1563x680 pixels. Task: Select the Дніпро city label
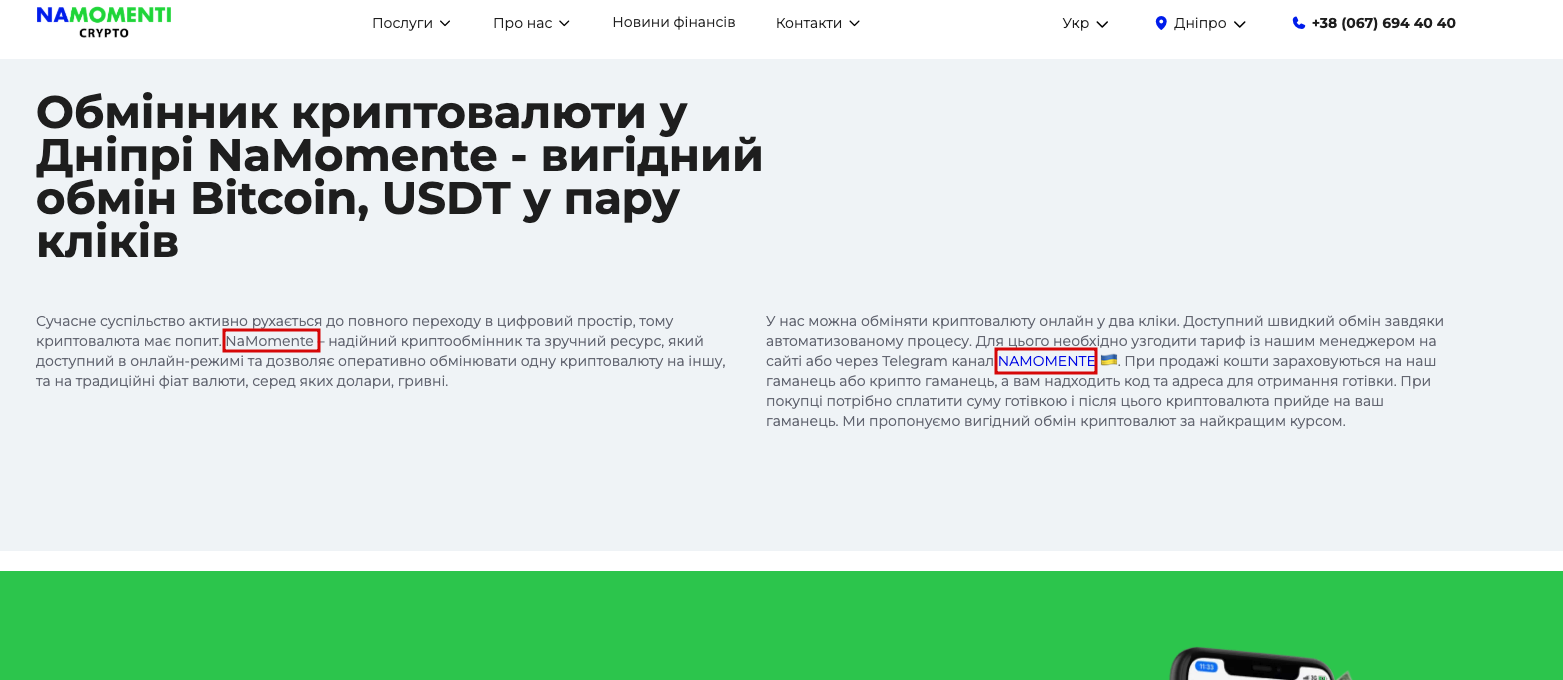pos(1200,23)
